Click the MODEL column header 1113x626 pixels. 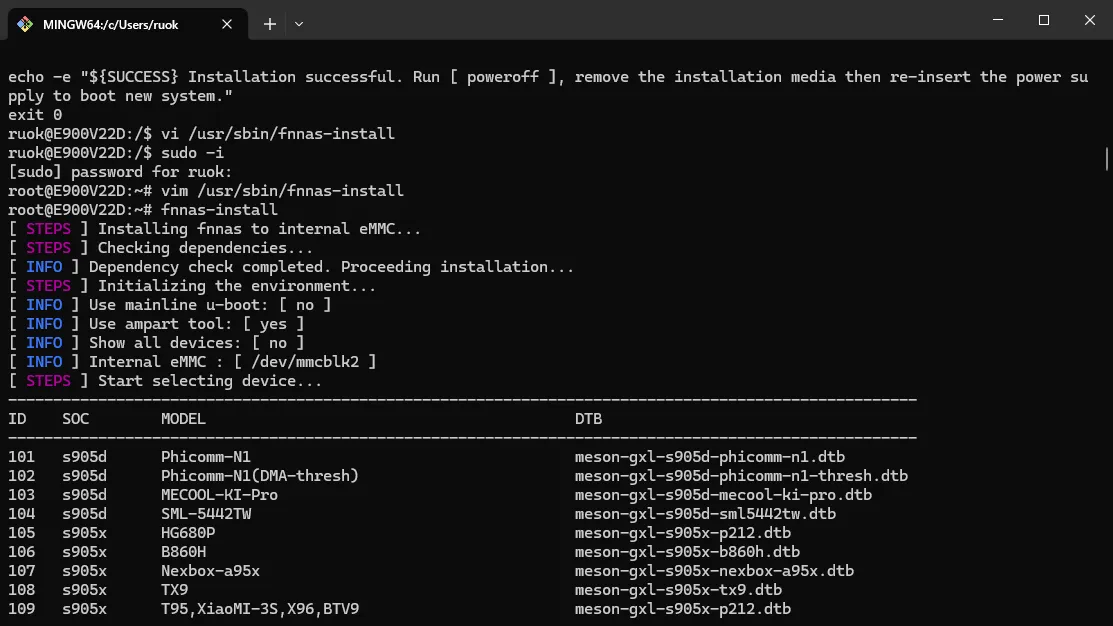pyautogui.click(x=183, y=419)
